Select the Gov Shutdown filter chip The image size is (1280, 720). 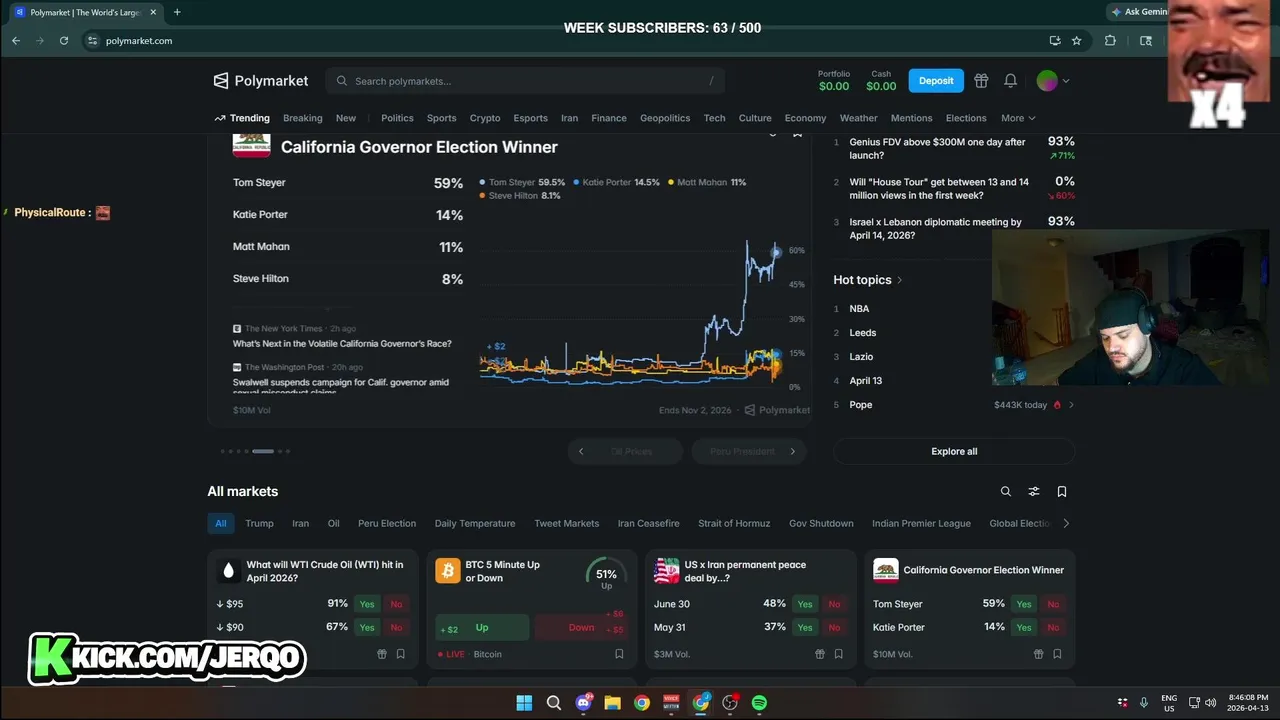[x=821, y=523]
